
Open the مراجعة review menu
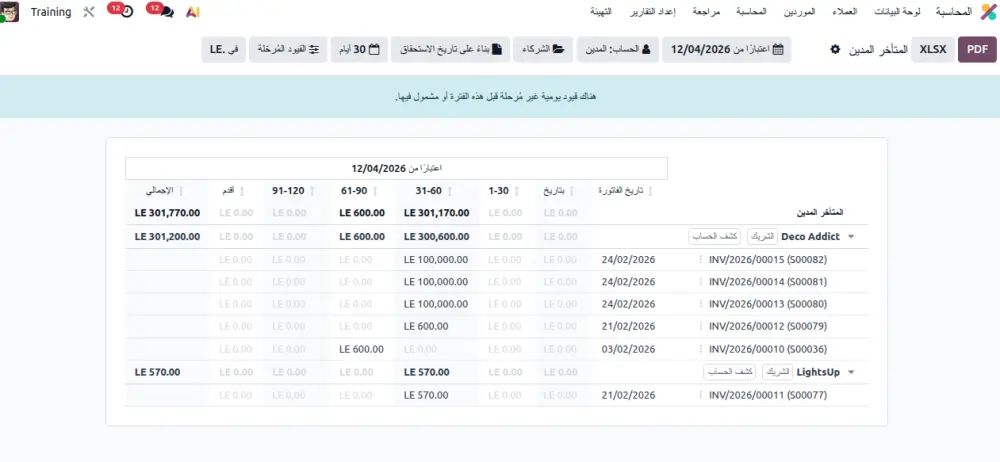click(707, 12)
